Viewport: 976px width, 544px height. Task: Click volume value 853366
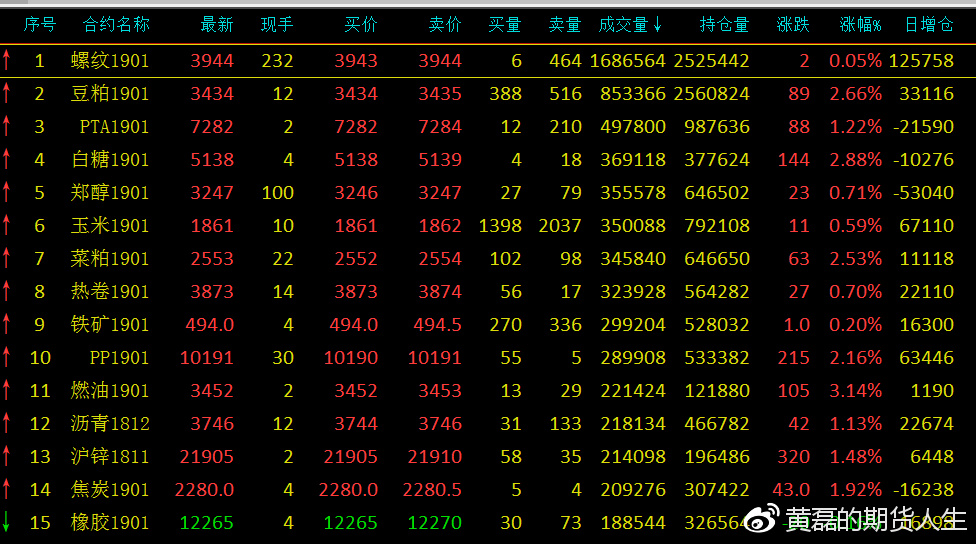click(633, 94)
